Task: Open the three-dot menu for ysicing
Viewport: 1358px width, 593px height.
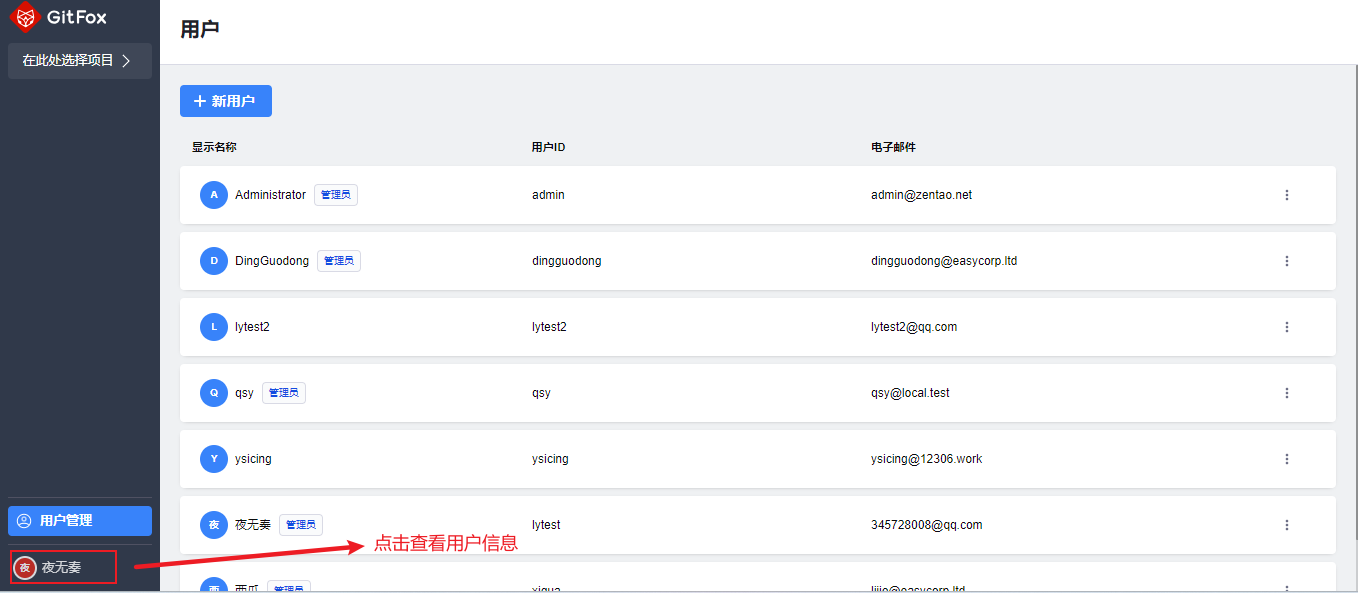Action: click(1287, 459)
